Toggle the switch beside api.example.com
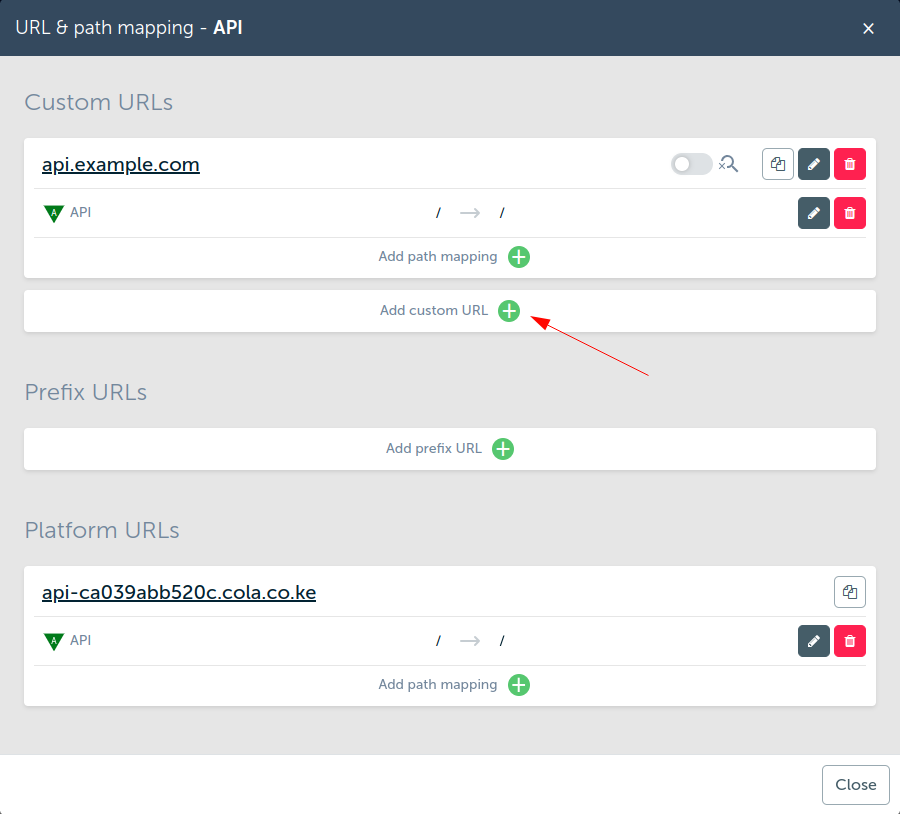The width and height of the screenshot is (900, 814). coord(691,164)
